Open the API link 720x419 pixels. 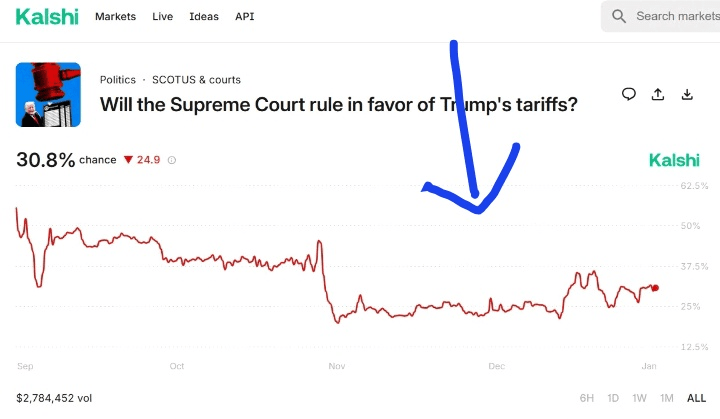click(244, 17)
